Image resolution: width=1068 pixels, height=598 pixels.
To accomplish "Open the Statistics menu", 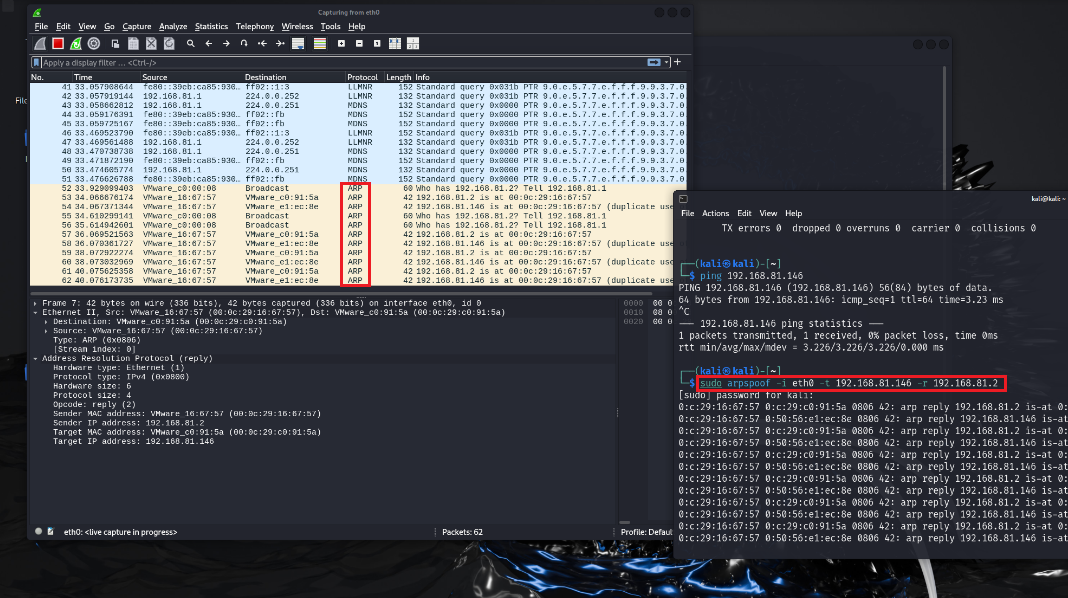I will tap(211, 26).
